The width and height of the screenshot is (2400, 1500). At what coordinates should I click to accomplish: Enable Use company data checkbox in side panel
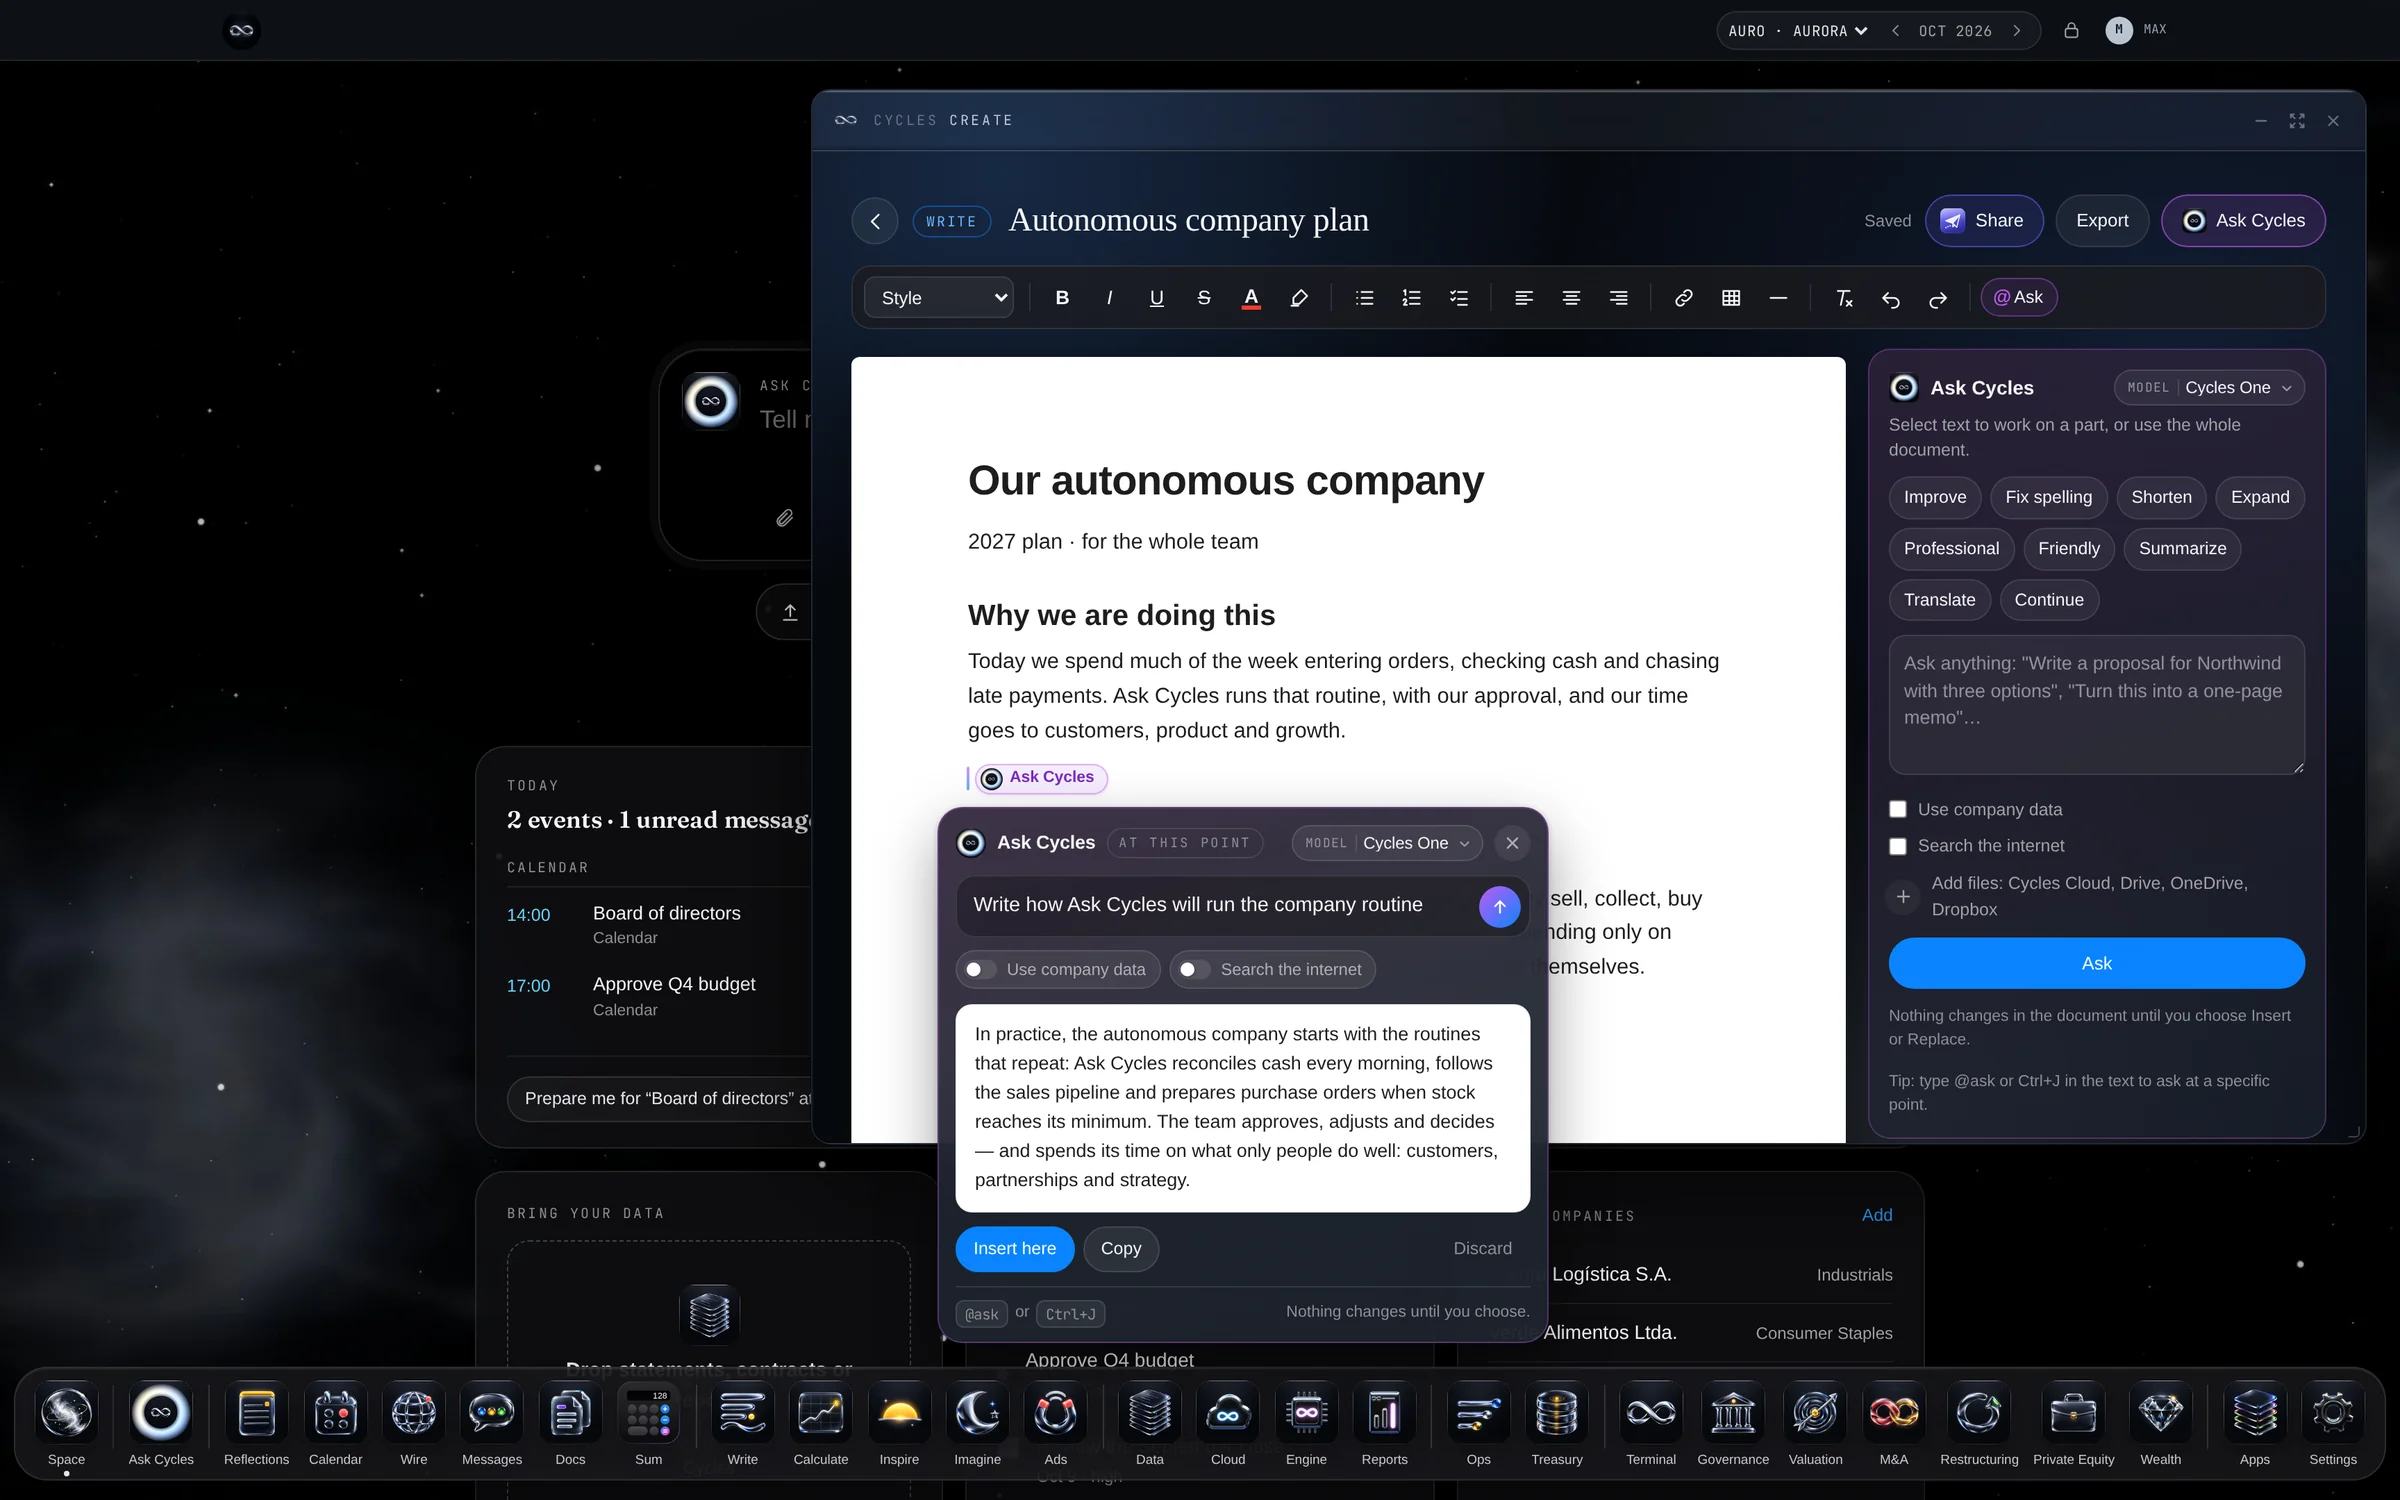pyautogui.click(x=1898, y=809)
